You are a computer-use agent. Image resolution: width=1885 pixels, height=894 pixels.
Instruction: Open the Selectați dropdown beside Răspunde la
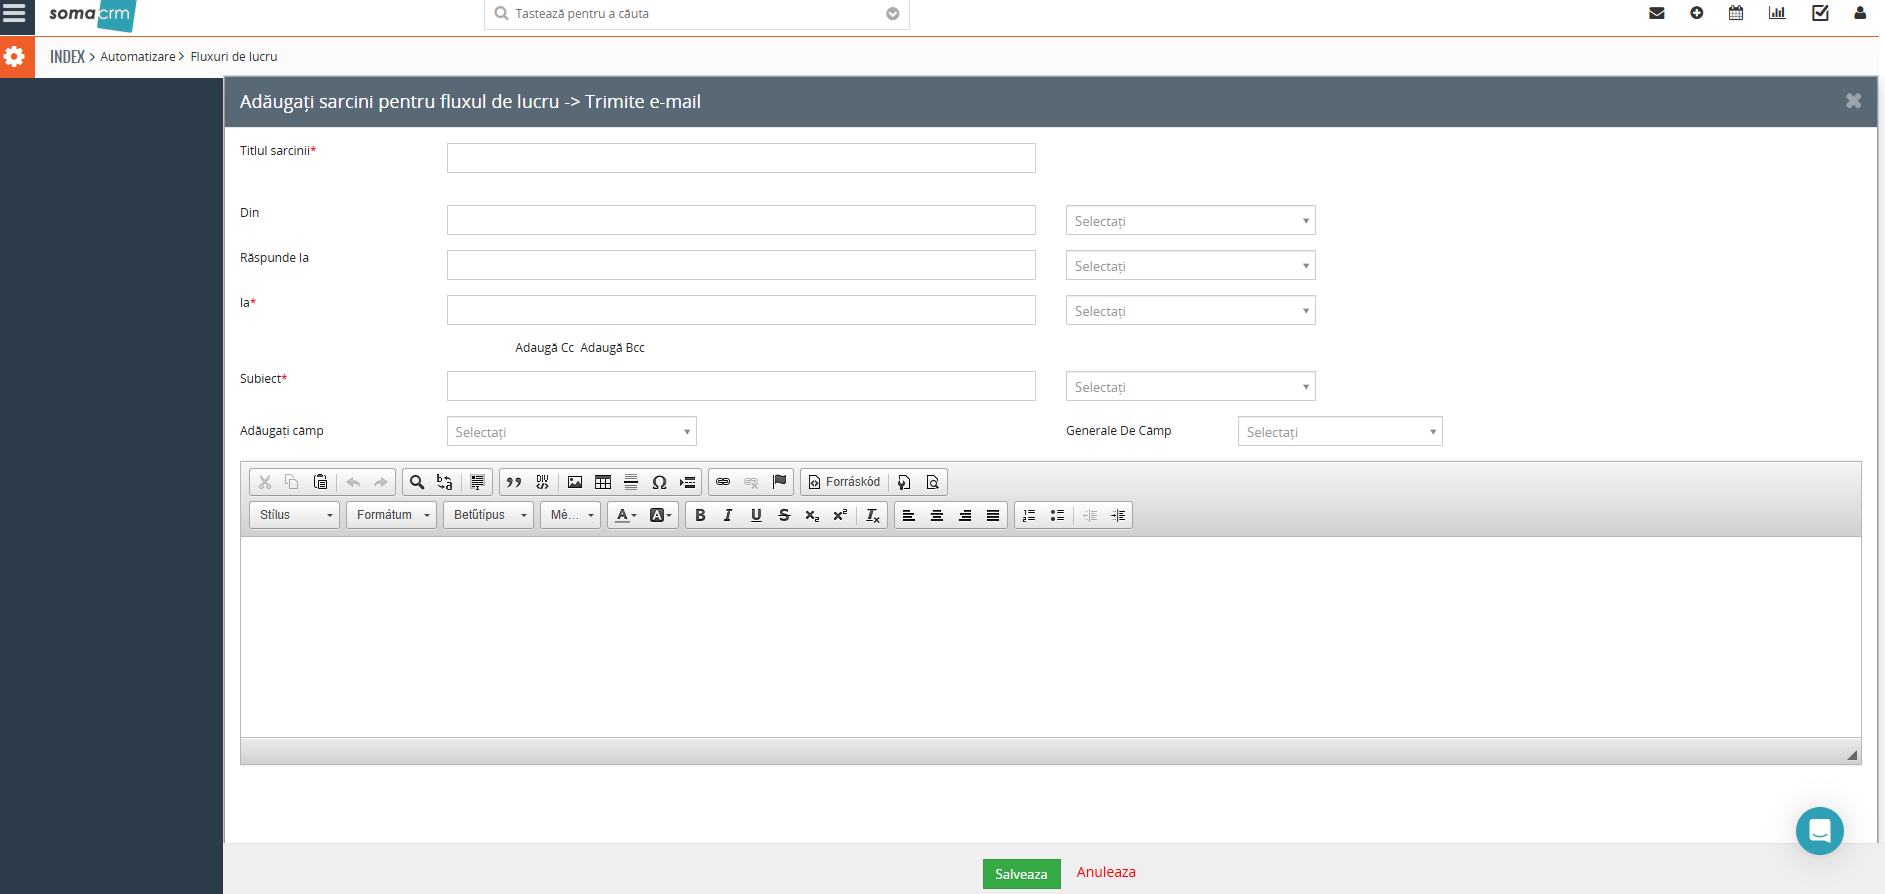tap(1190, 266)
